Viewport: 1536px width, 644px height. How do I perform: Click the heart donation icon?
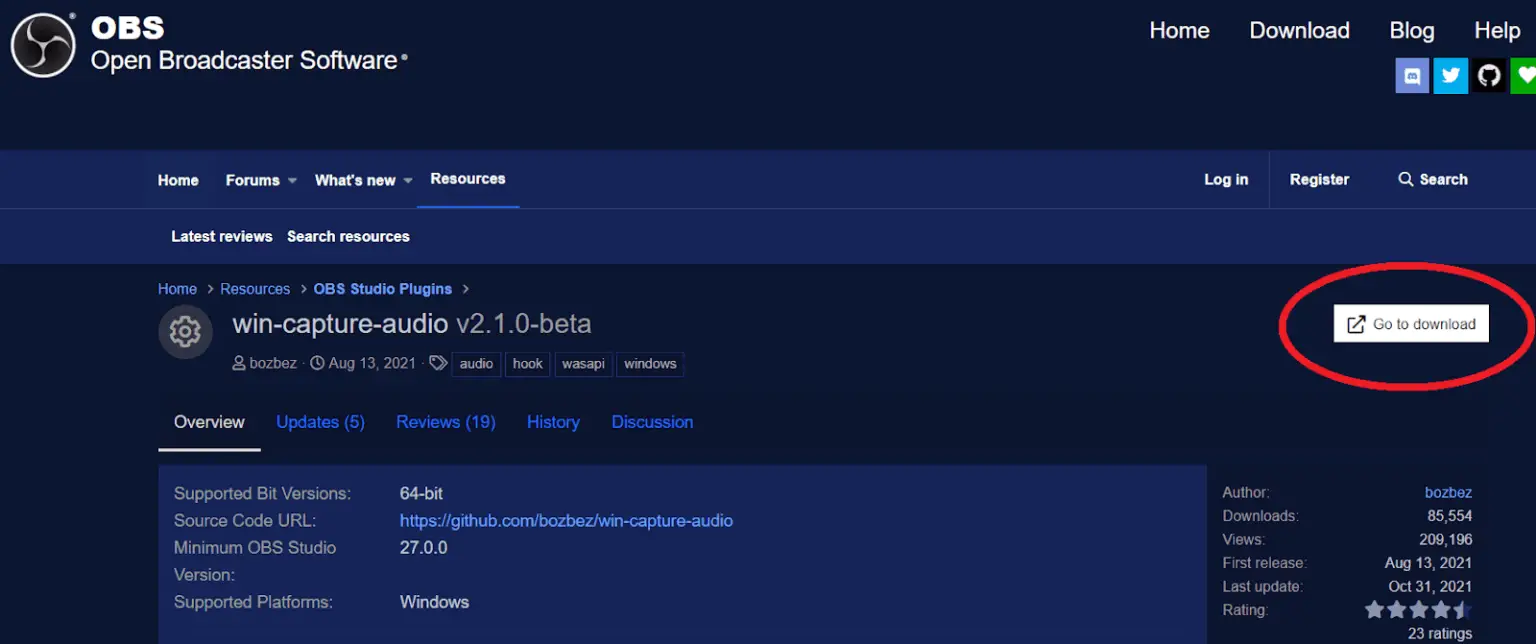(x=1525, y=75)
